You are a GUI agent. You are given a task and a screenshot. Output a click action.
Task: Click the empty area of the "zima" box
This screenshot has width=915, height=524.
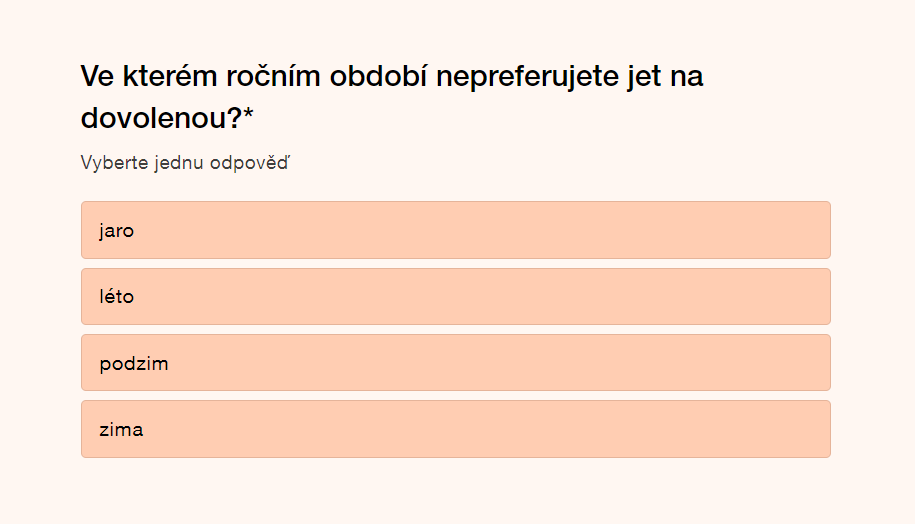500,430
